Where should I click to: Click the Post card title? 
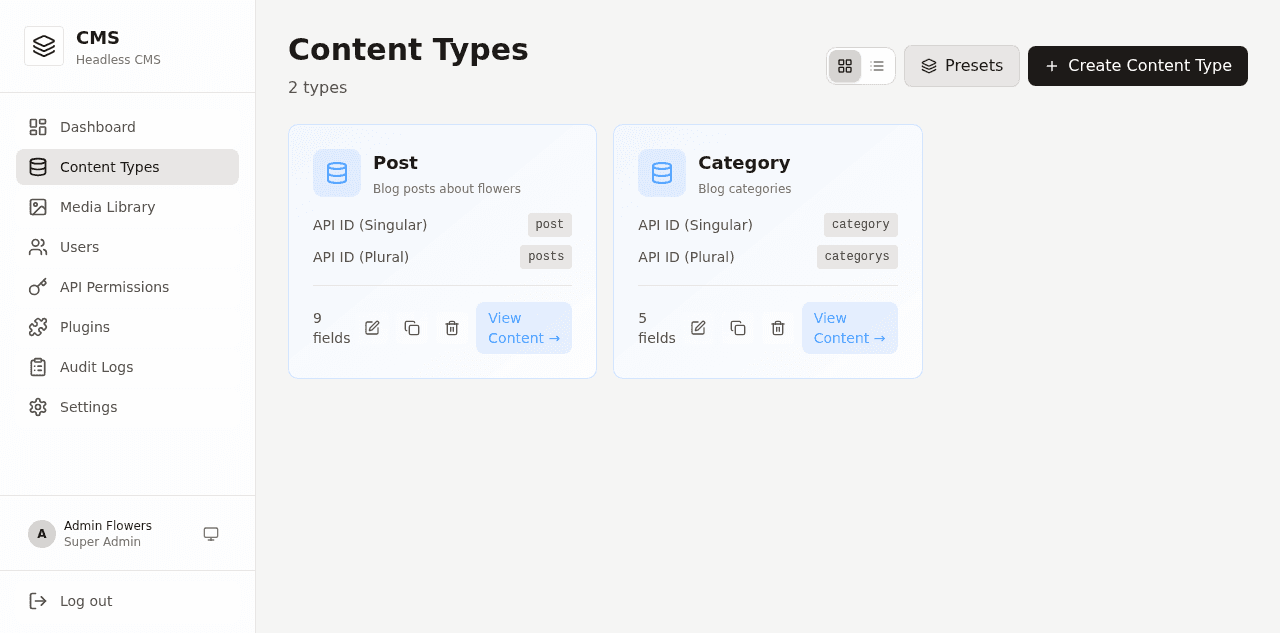395,163
